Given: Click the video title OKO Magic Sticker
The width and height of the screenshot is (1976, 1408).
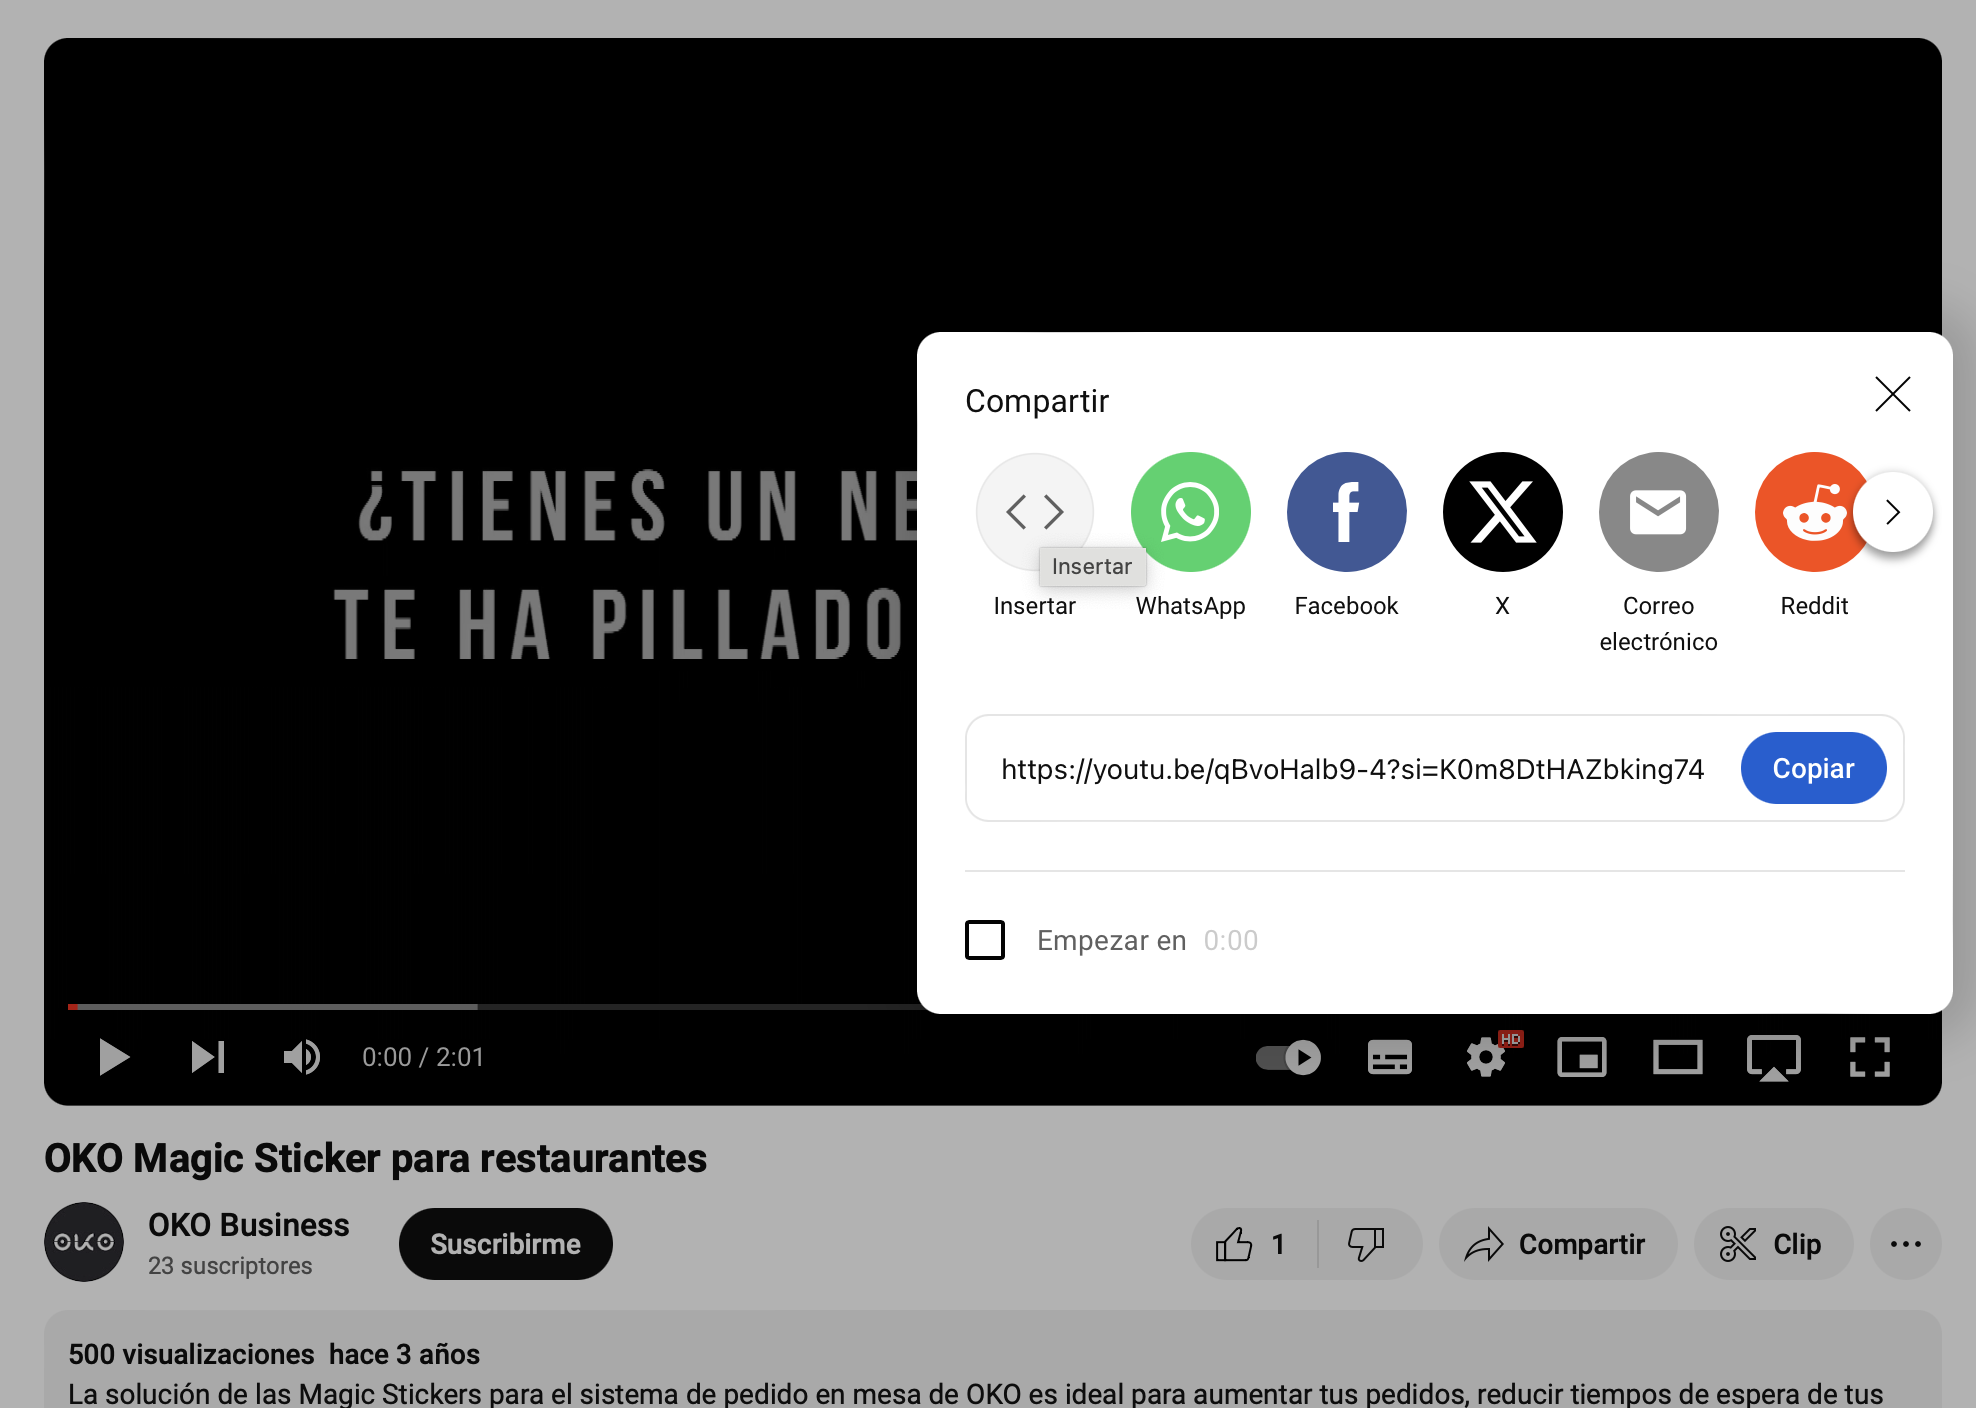Looking at the screenshot, I should pyautogui.click(x=375, y=1158).
